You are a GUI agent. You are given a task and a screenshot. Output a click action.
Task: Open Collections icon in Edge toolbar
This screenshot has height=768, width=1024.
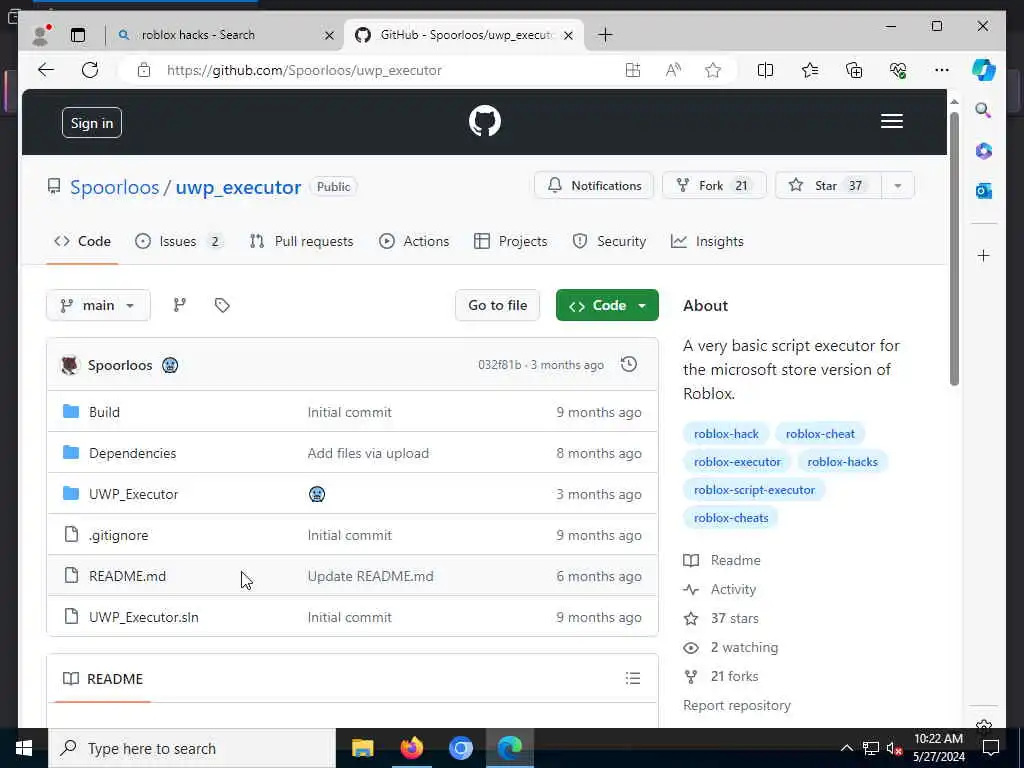tap(854, 70)
